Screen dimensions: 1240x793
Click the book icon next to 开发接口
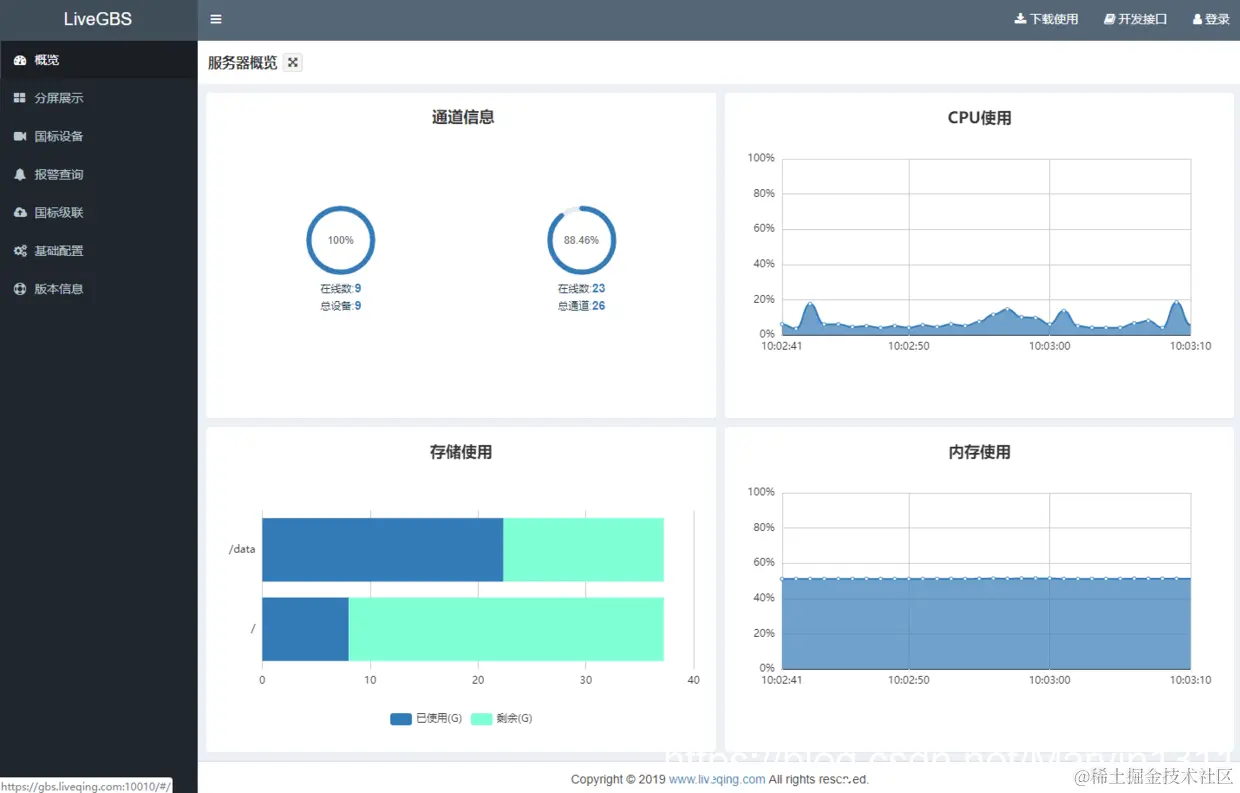coord(1110,19)
